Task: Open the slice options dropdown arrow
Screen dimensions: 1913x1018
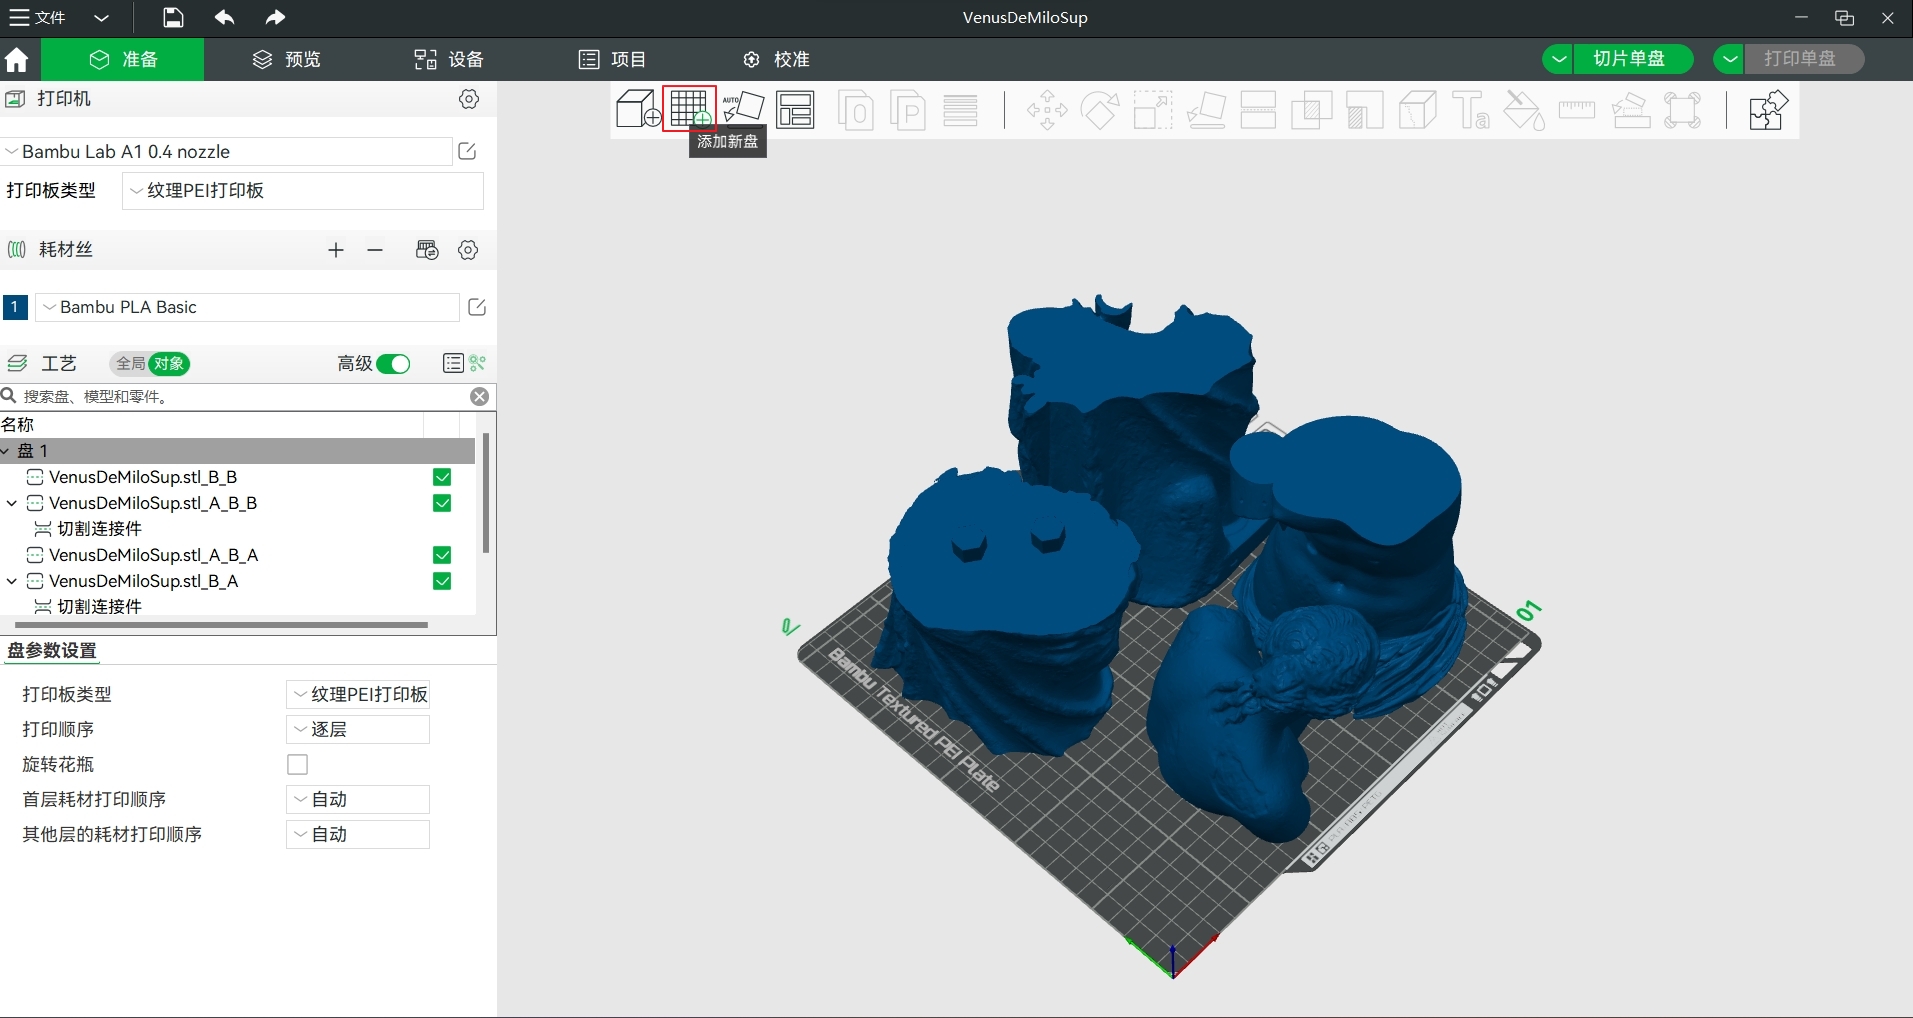Action: [x=1558, y=59]
